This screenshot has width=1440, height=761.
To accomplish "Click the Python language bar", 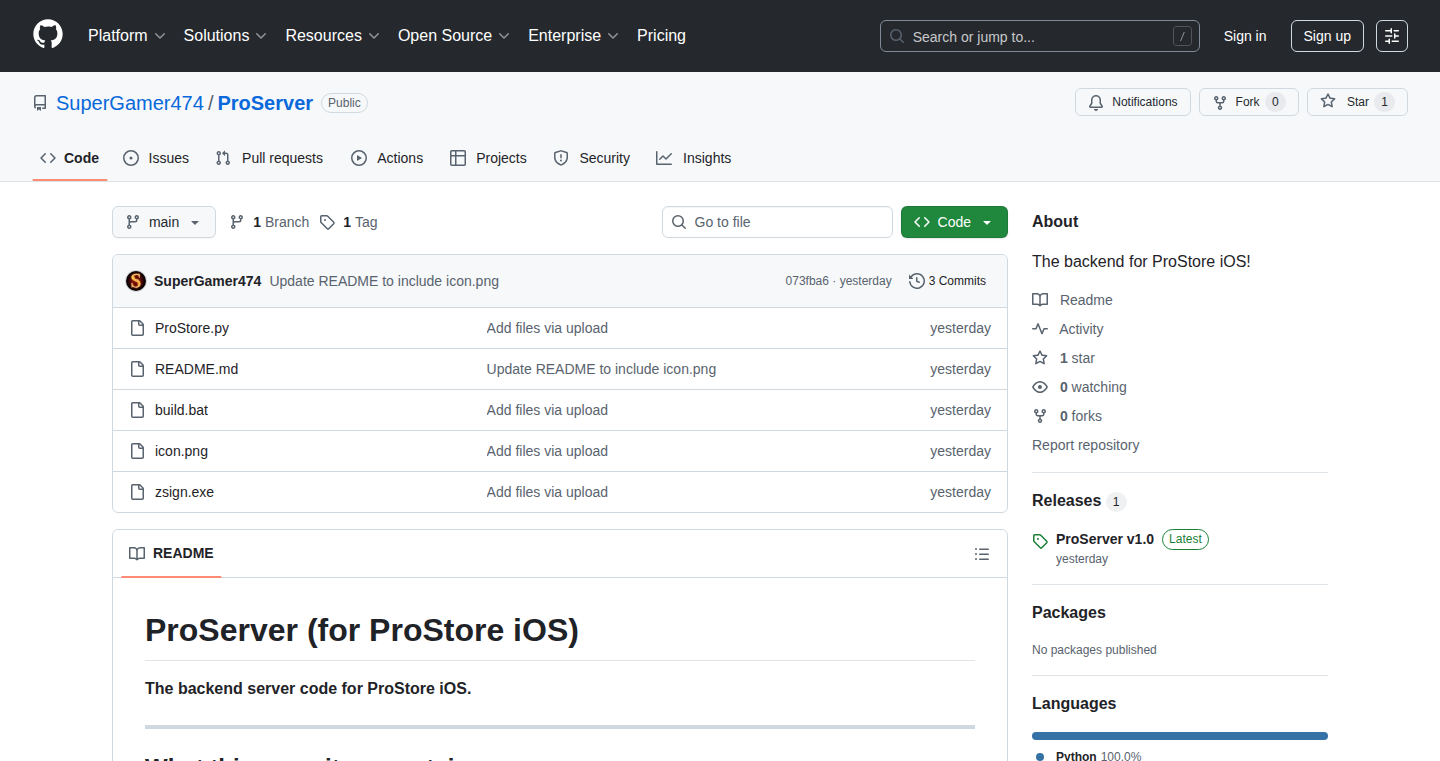I will pos(1180,736).
